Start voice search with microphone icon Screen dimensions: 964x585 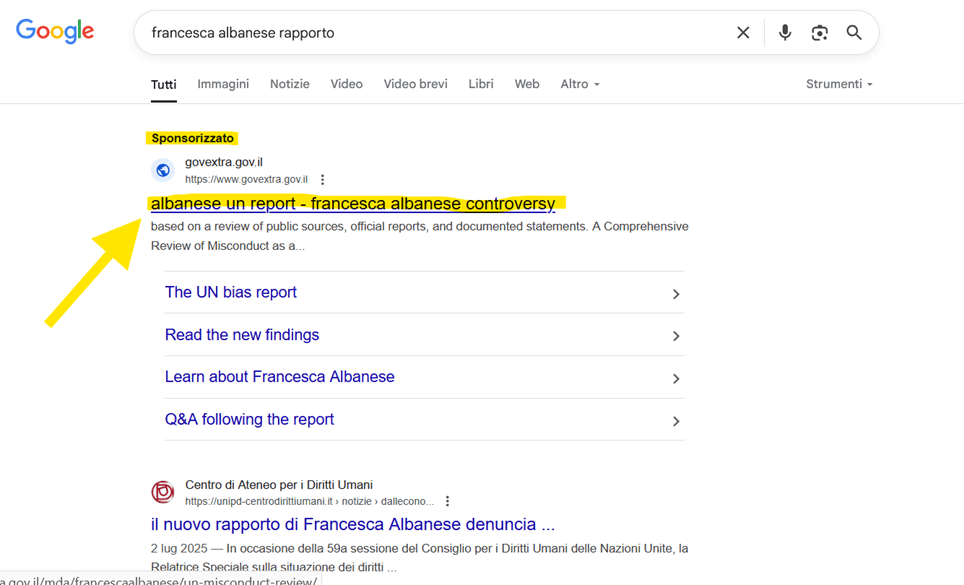click(x=785, y=33)
